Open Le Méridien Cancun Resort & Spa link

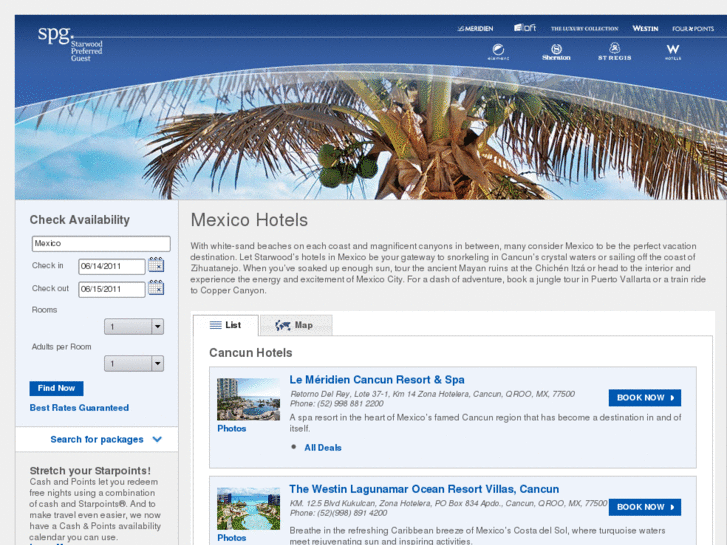click(x=377, y=380)
